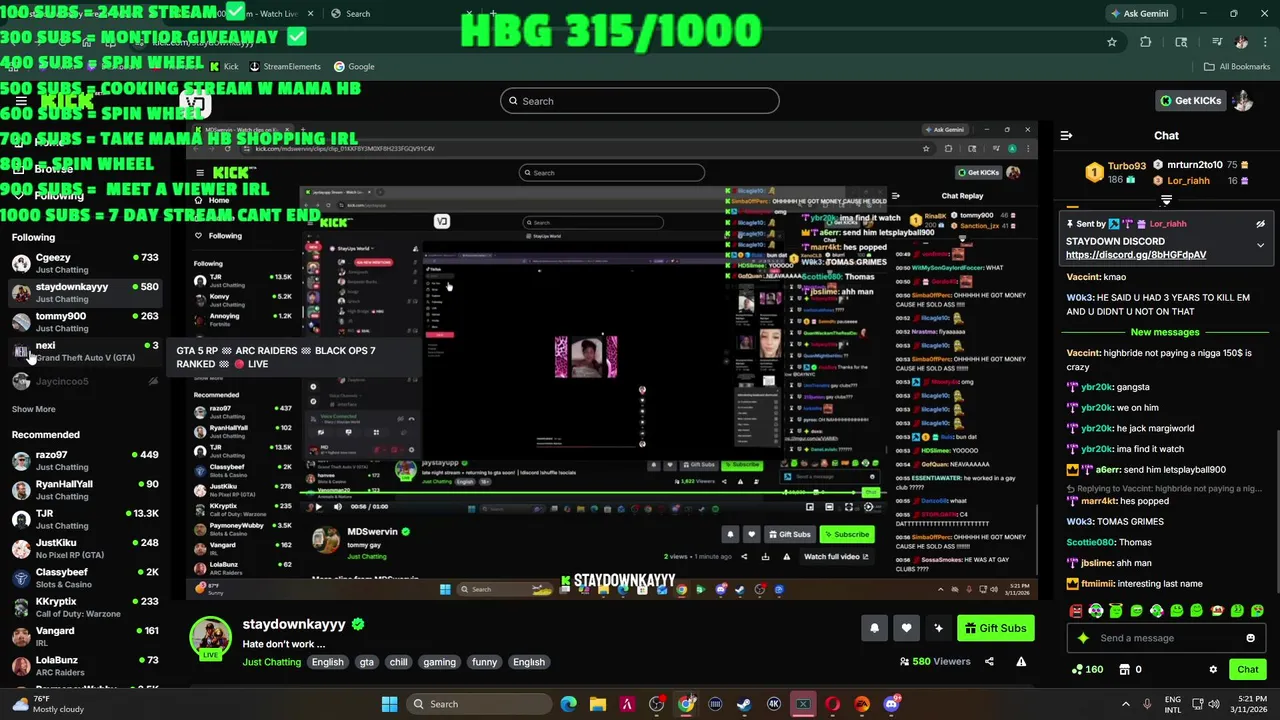This screenshot has height=720, width=1280.
Task: Open Kick user avatar menu
Action: pos(1243,100)
